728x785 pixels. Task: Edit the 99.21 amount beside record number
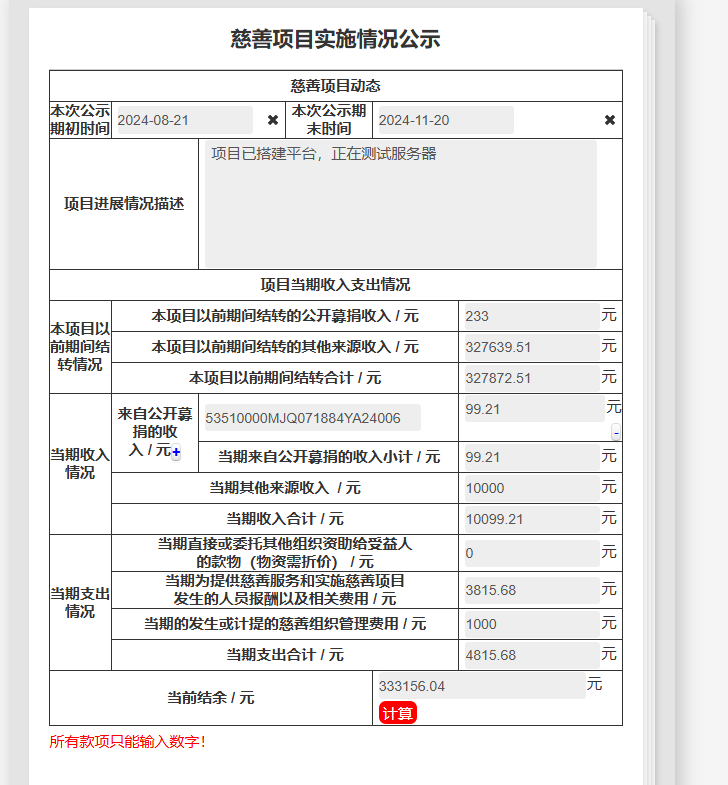coord(531,409)
